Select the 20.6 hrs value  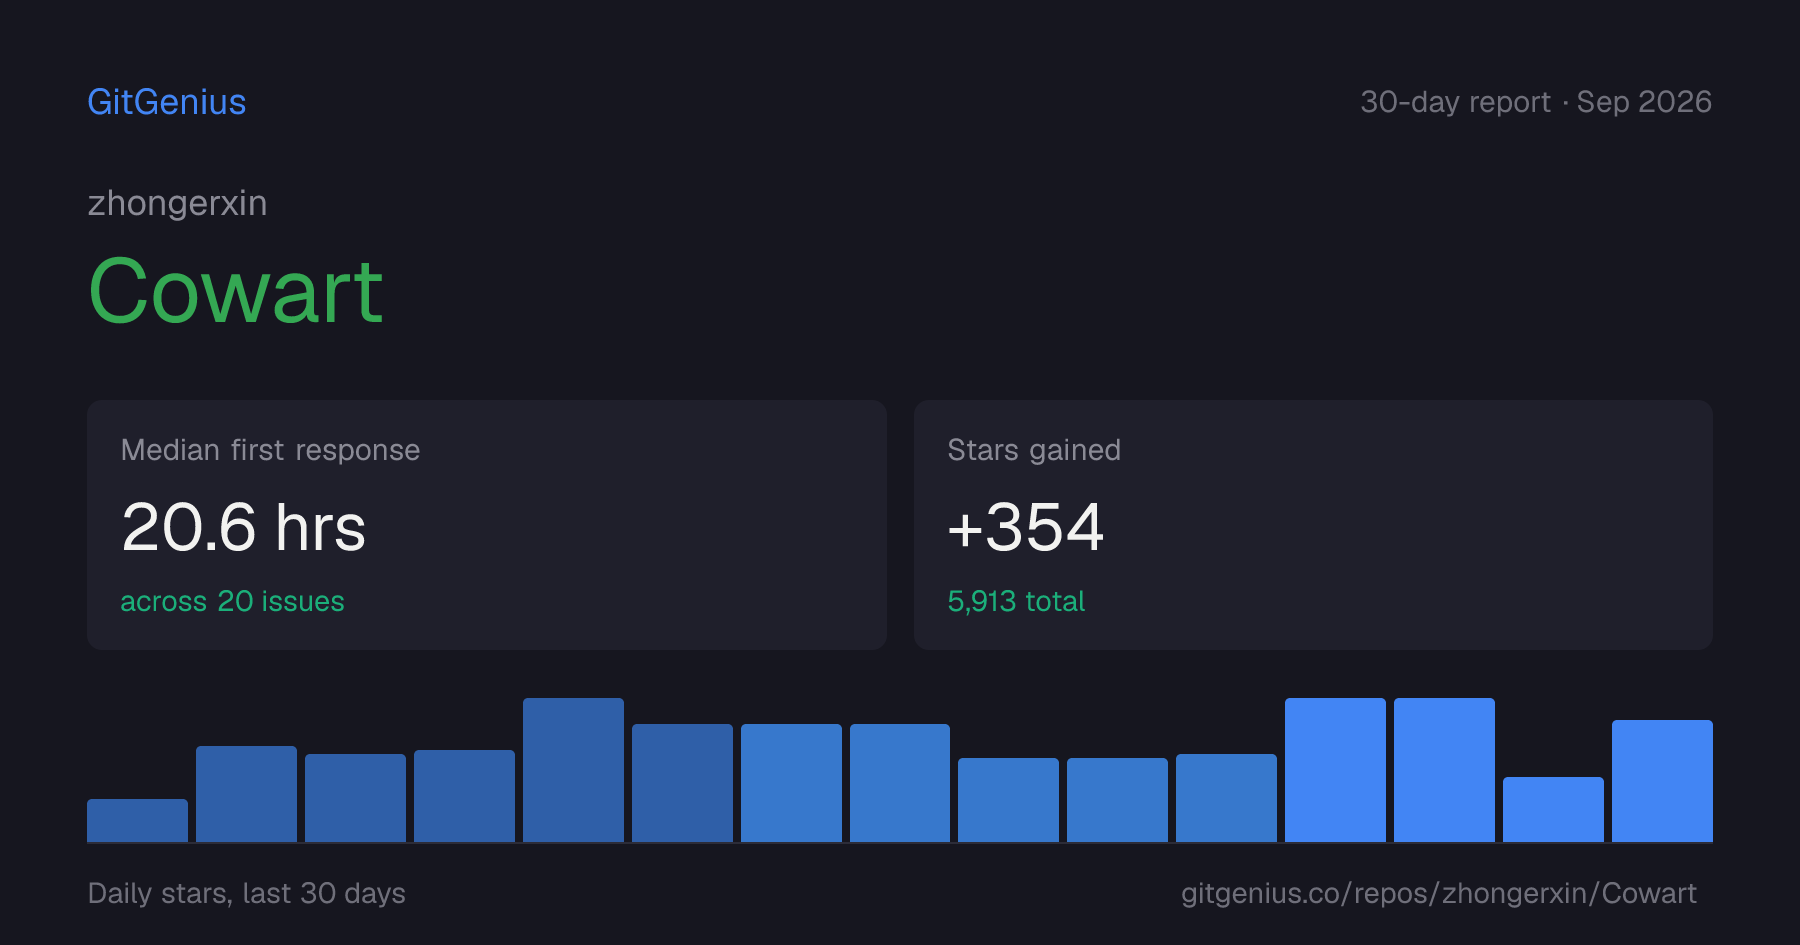click(243, 527)
